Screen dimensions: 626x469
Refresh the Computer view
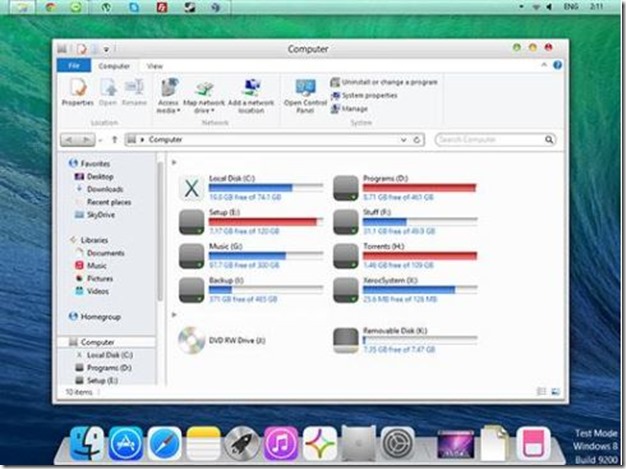point(416,140)
